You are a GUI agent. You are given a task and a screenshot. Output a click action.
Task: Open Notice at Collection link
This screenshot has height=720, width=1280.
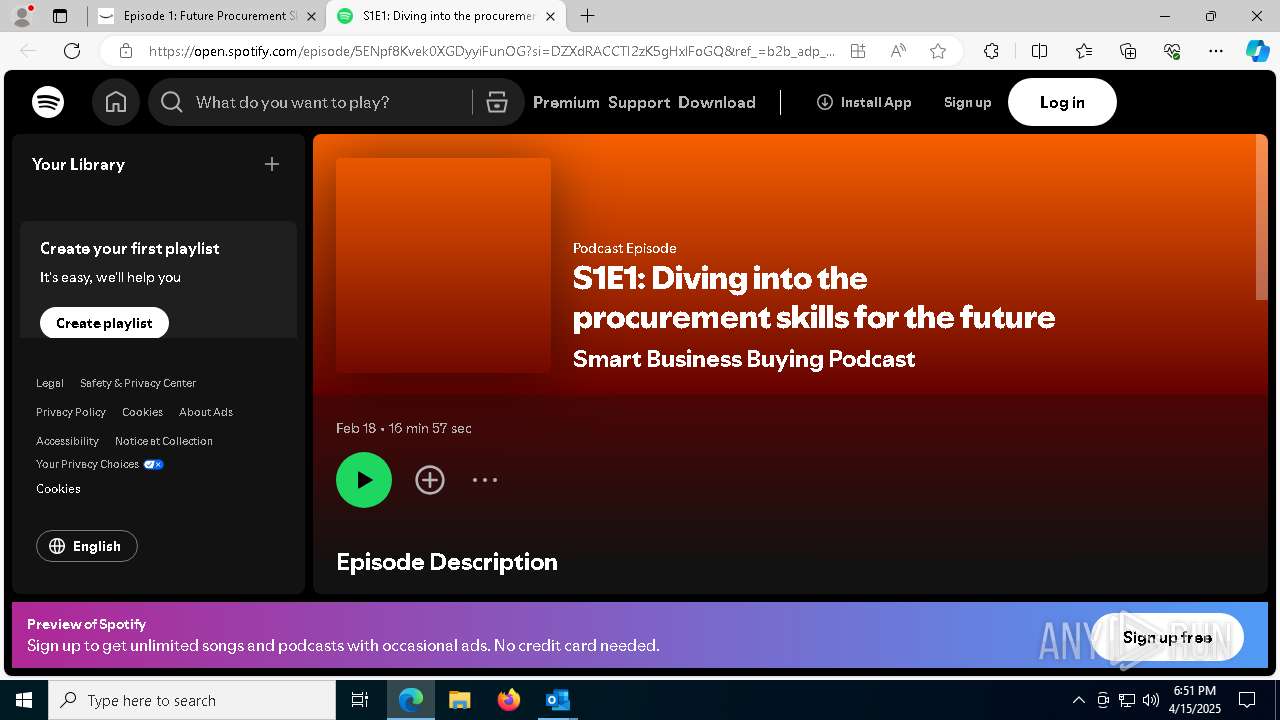164,441
